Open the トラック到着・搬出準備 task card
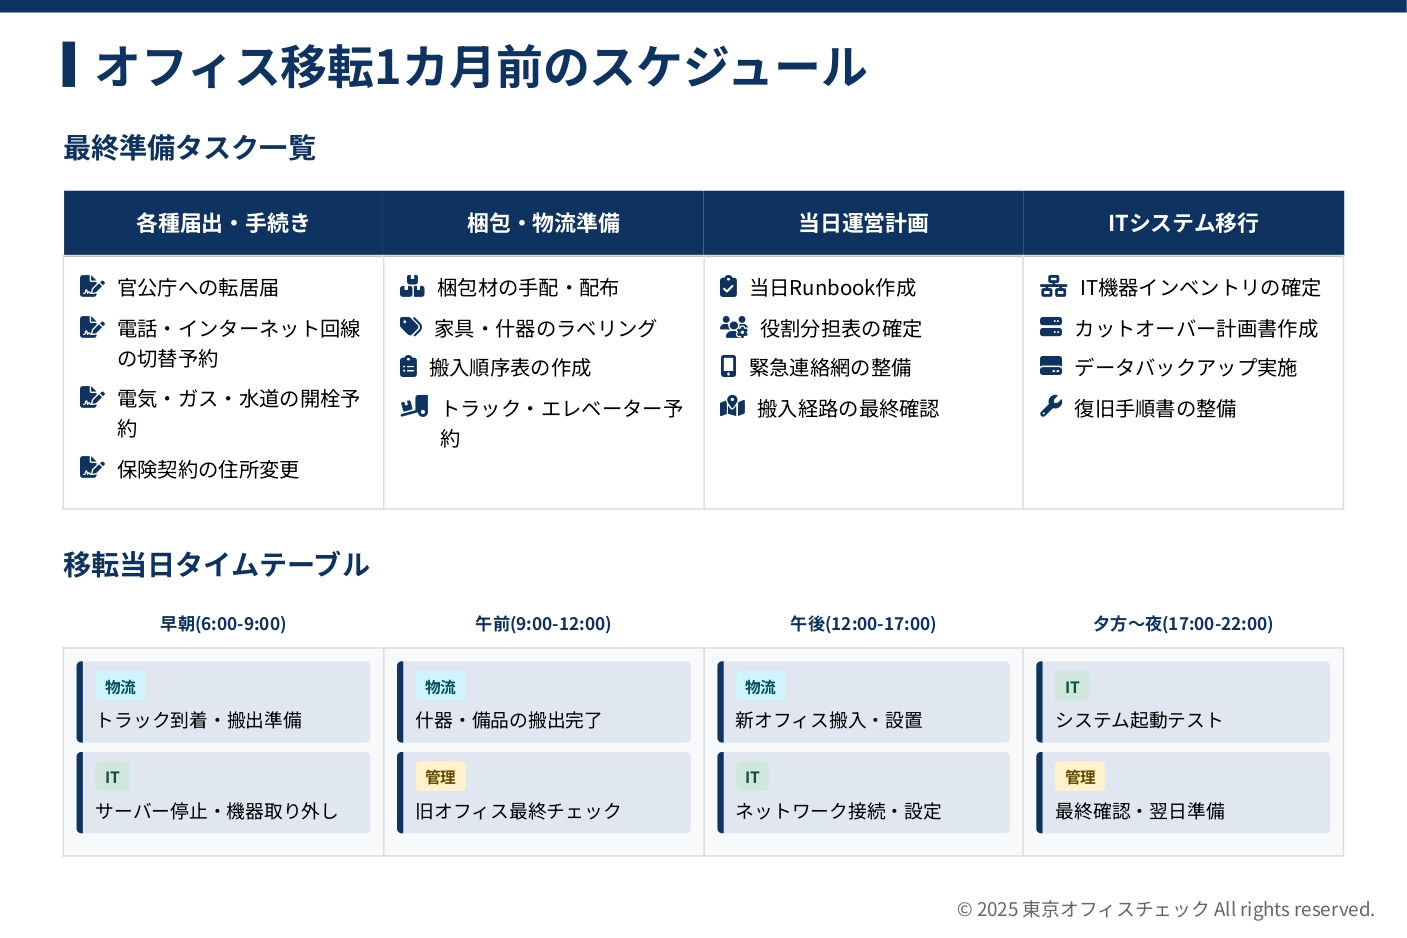 tap(223, 702)
